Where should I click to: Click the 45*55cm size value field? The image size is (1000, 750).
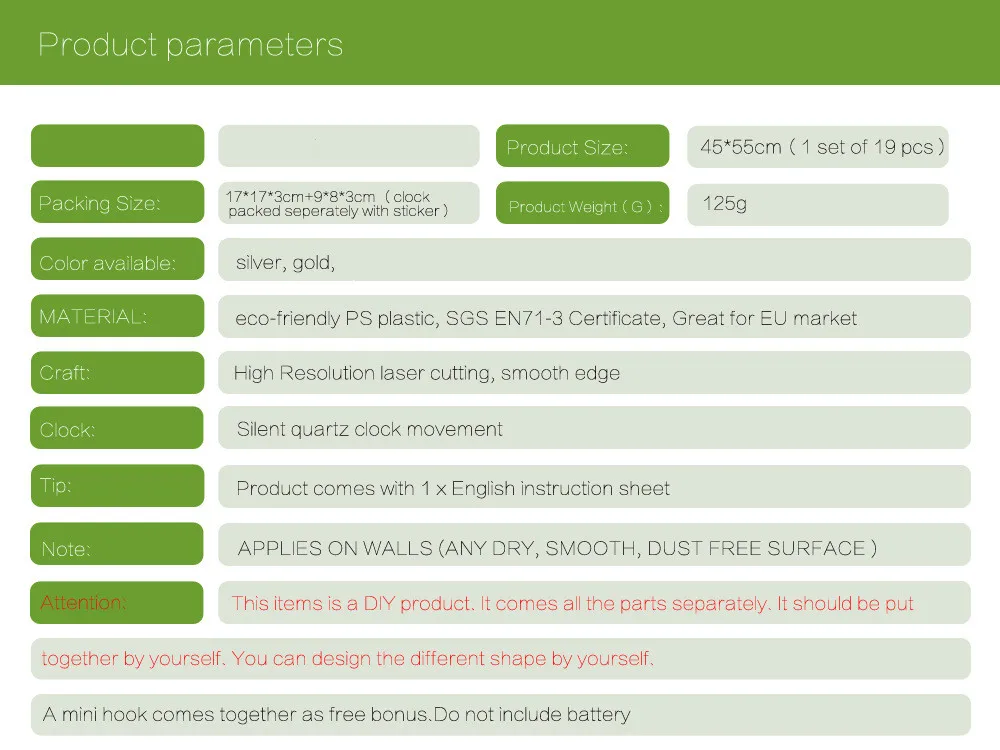pos(818,147)
